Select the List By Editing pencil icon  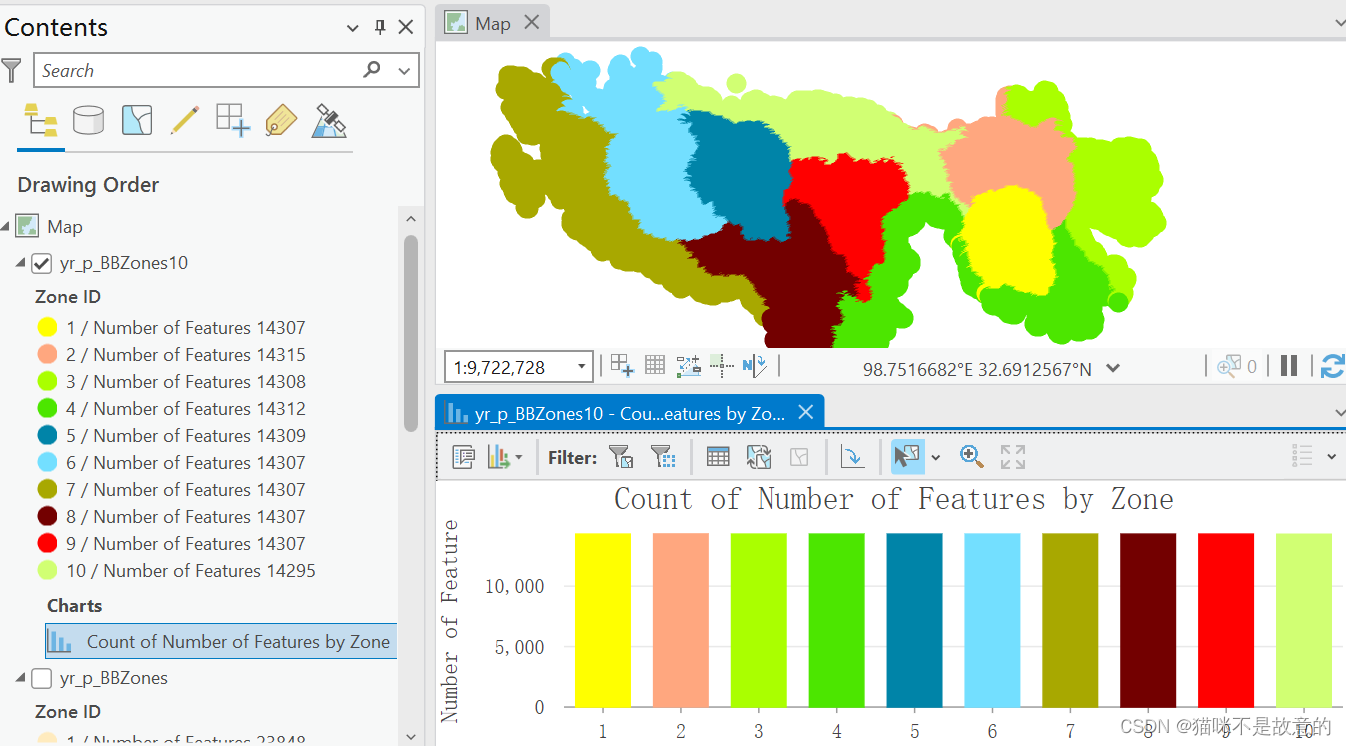point(184,120)
